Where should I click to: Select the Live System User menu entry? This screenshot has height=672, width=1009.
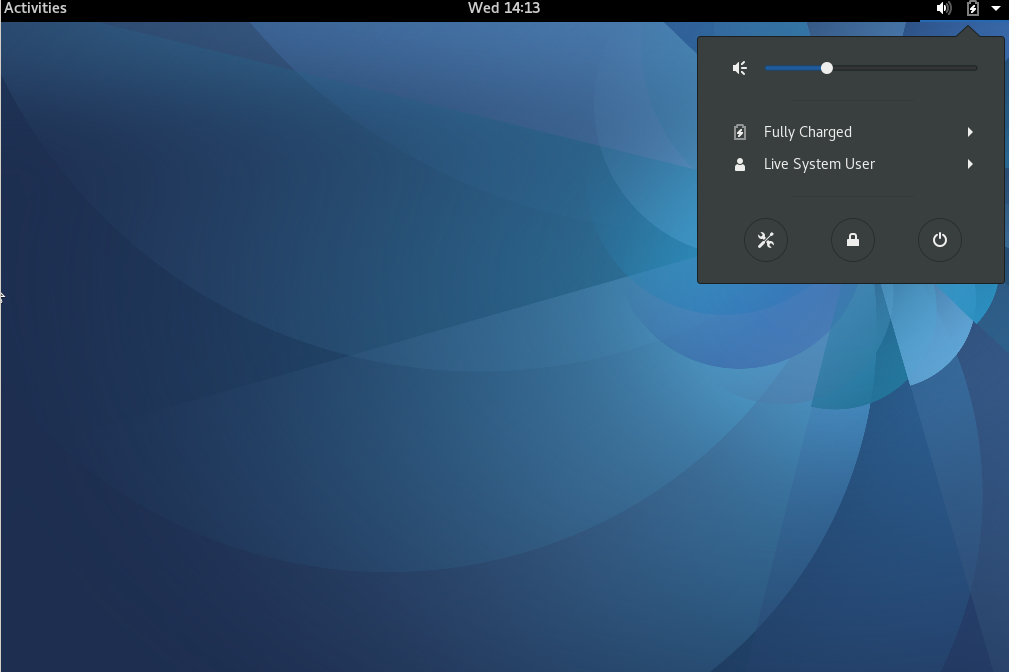(819, 163)
